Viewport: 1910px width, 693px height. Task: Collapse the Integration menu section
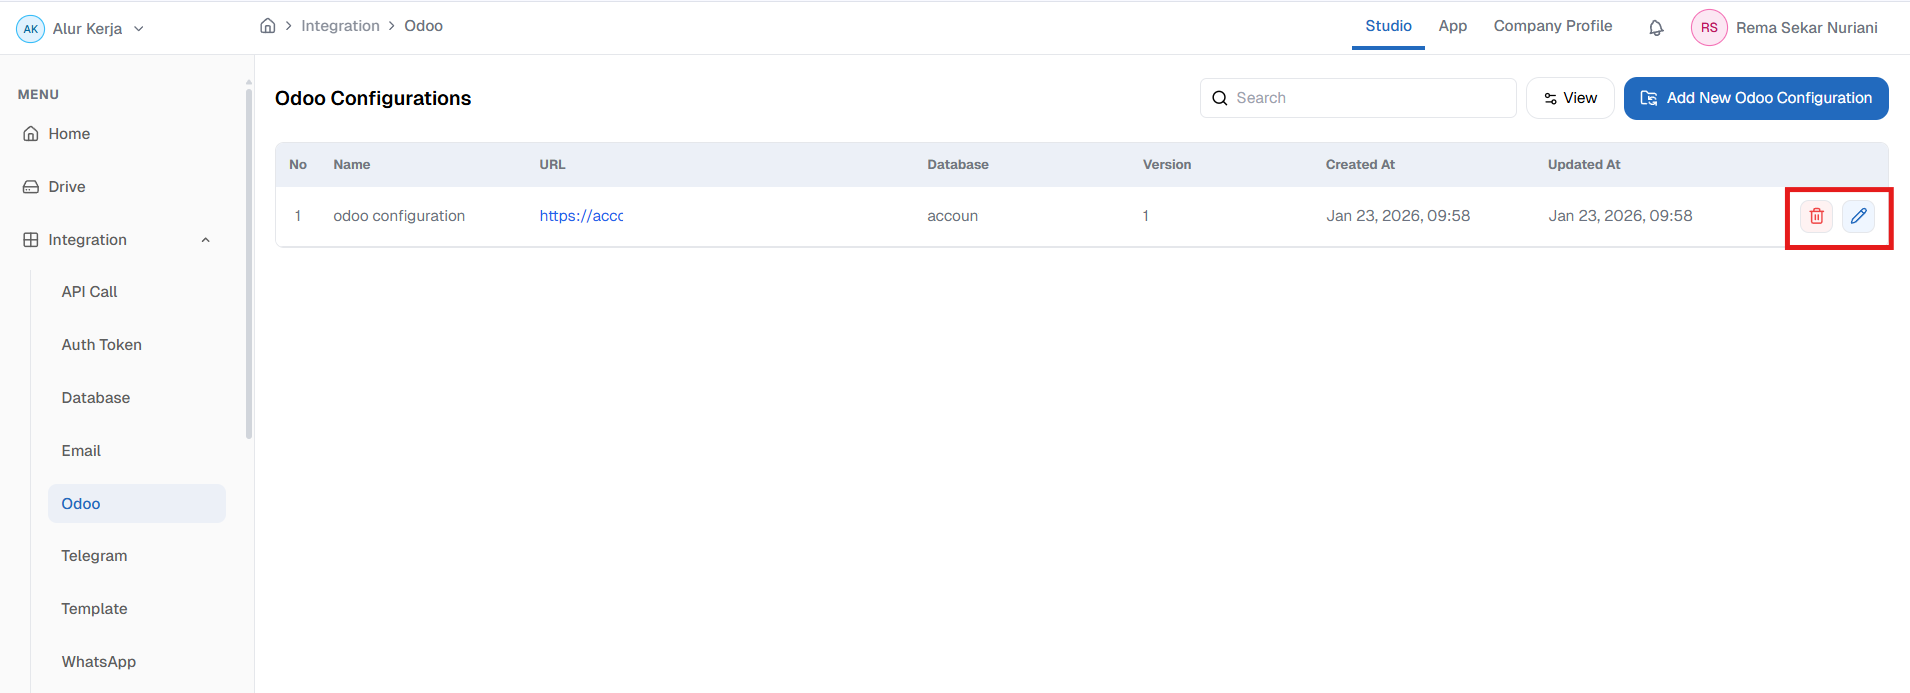205,240
